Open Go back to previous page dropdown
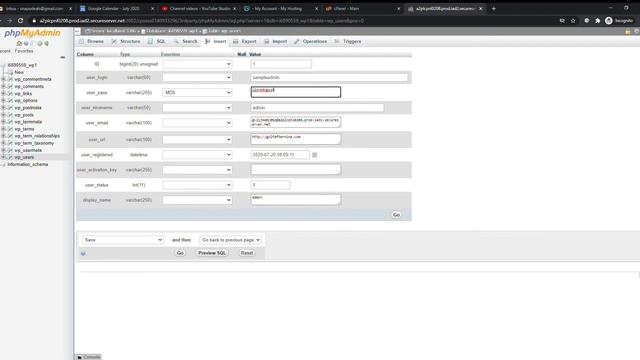640x360 pixels. 231,240
